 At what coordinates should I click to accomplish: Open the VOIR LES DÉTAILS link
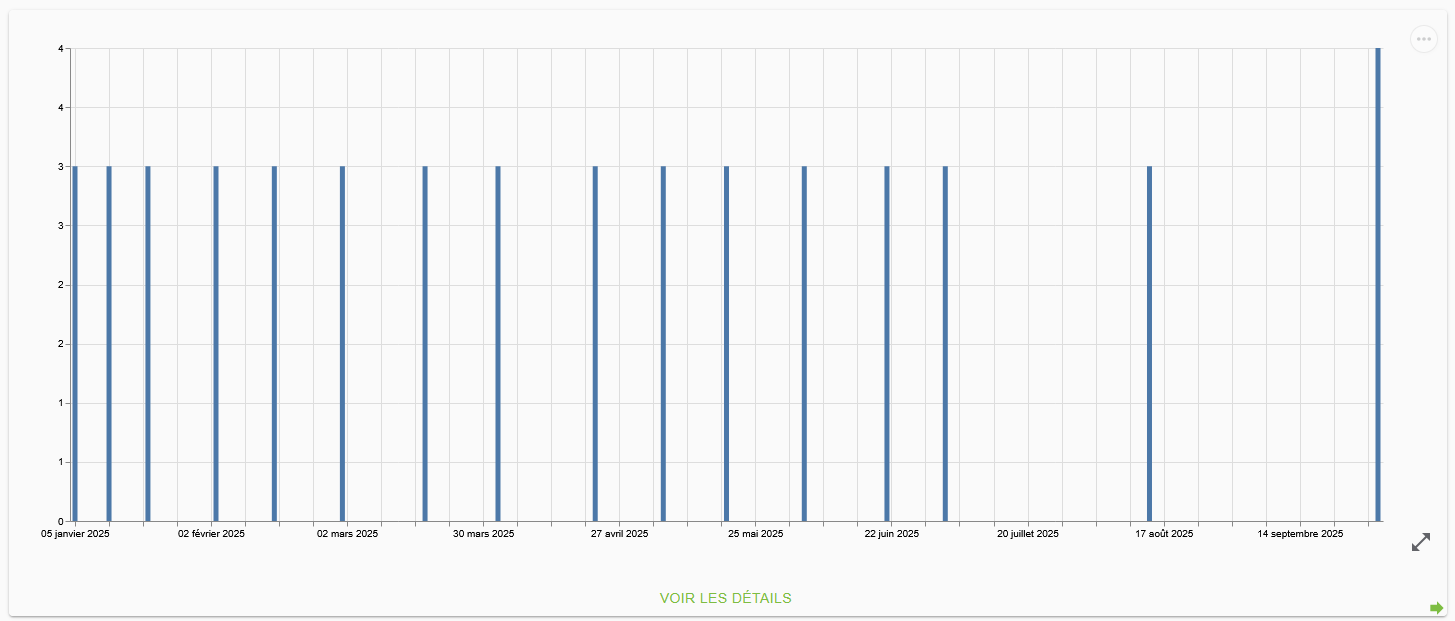pos(725,598)
